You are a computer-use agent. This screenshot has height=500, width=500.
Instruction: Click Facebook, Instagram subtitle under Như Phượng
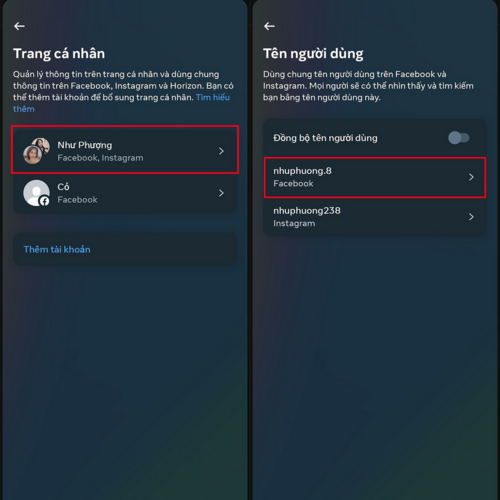[x=100, y=158]
